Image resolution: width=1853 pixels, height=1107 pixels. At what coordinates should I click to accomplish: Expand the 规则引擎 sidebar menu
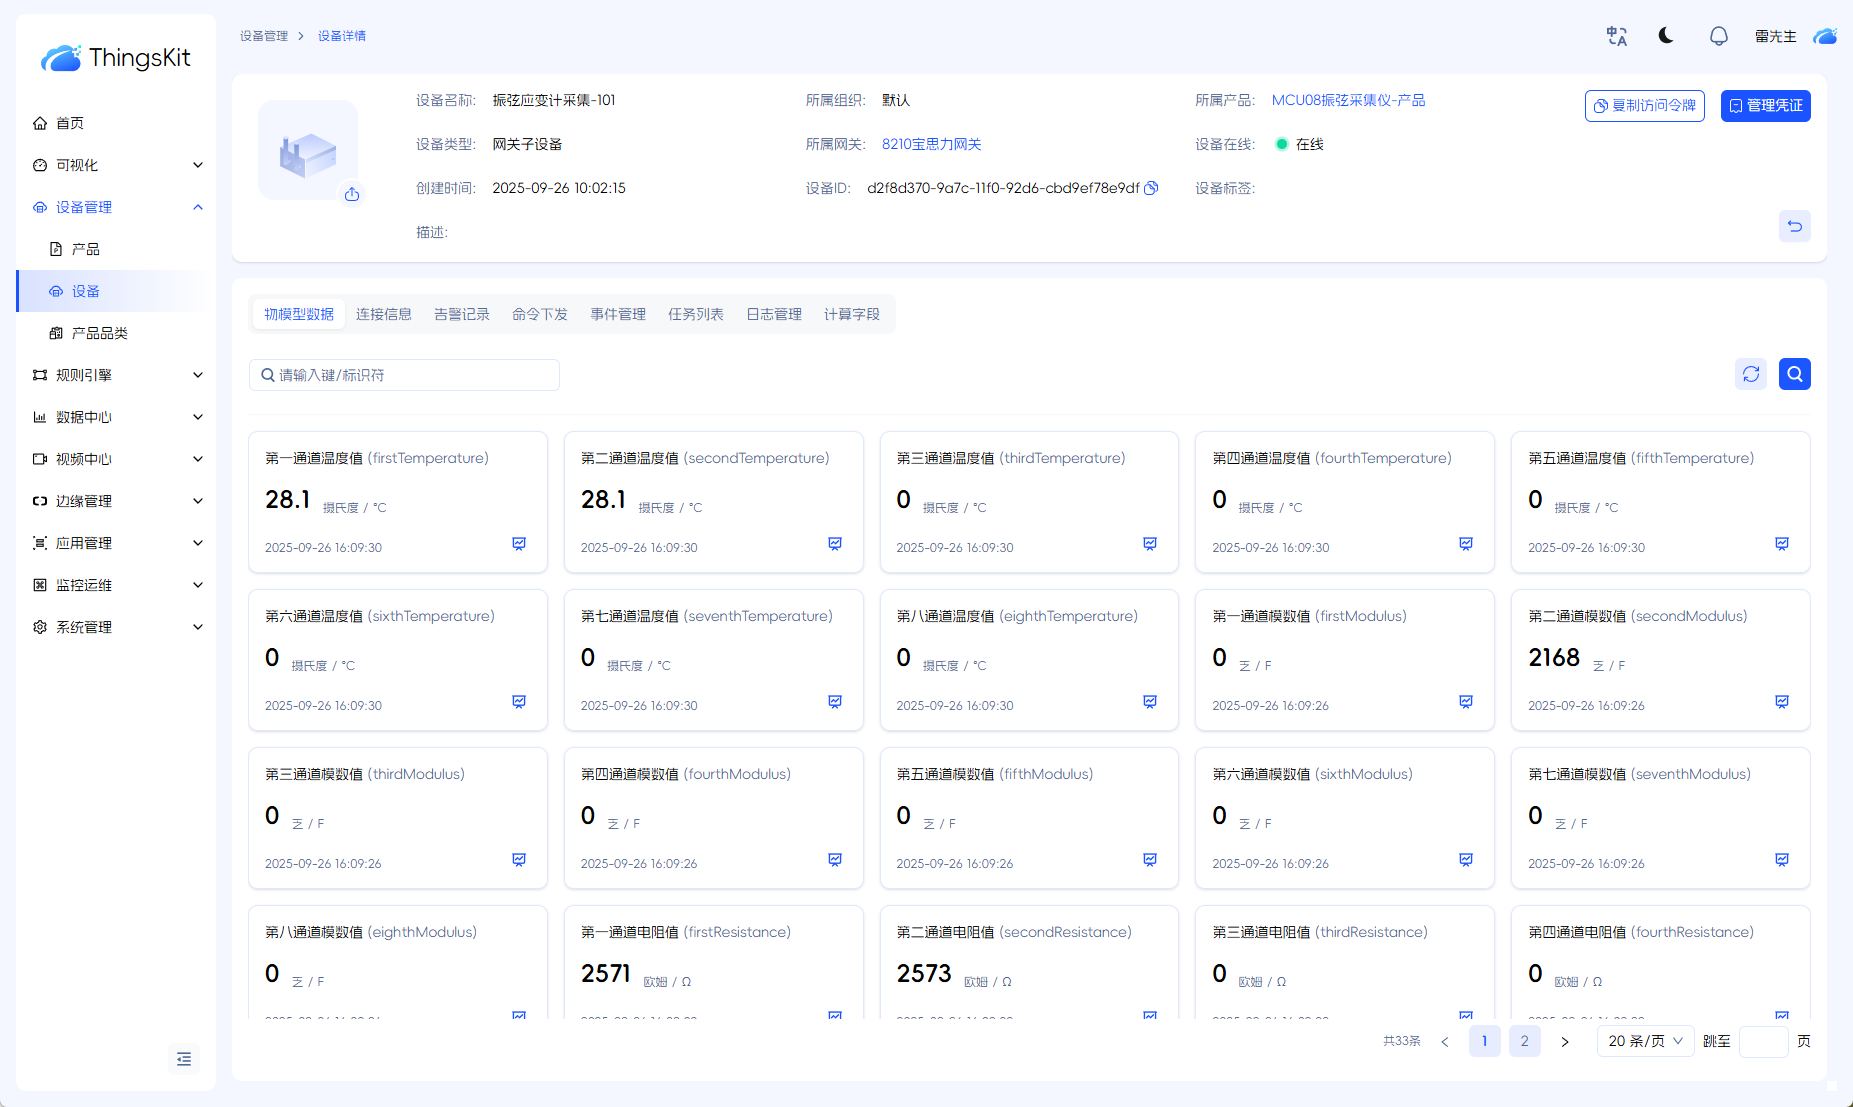pos(117,375)
